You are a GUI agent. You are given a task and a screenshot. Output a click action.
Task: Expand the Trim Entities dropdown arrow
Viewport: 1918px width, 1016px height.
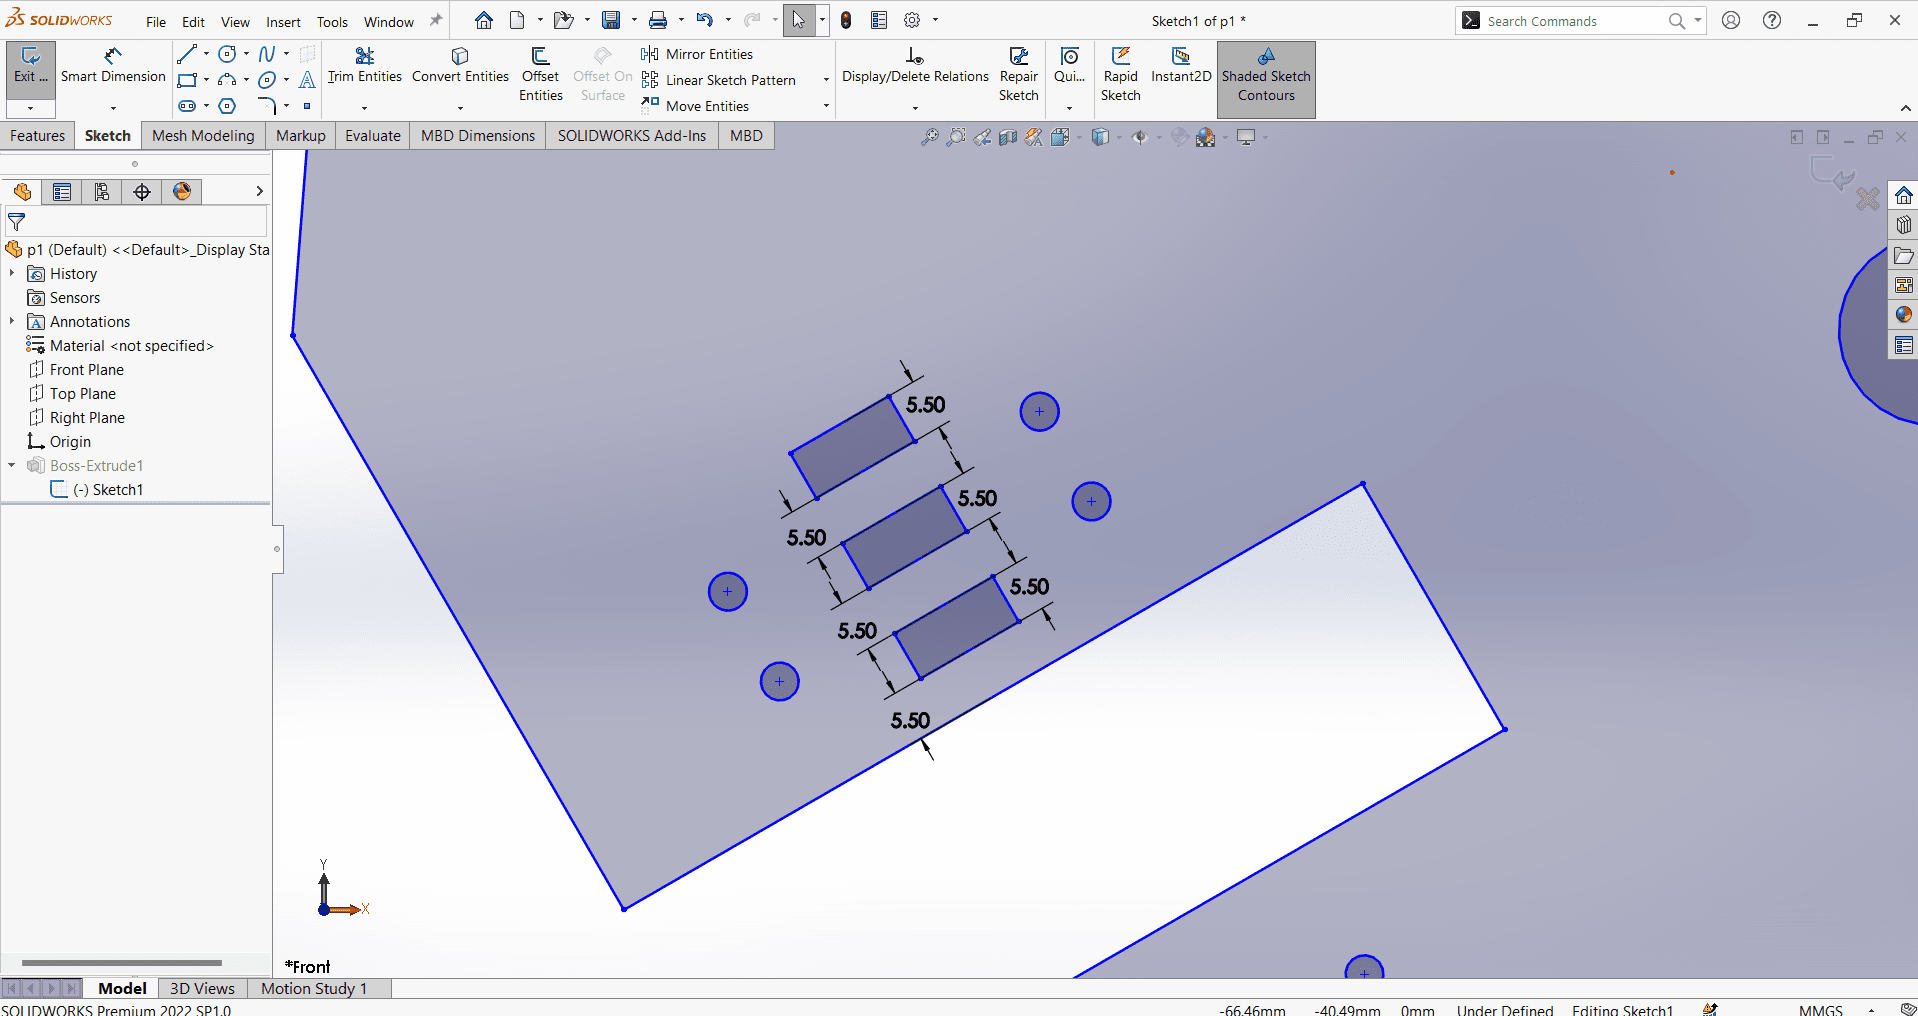click(364, 107)
